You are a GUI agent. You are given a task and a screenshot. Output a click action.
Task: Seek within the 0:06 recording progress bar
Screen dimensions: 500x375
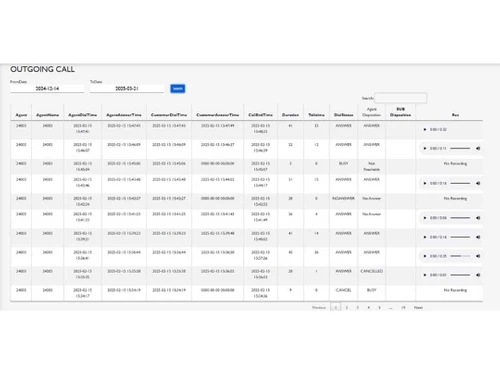(x=460, y=218)
